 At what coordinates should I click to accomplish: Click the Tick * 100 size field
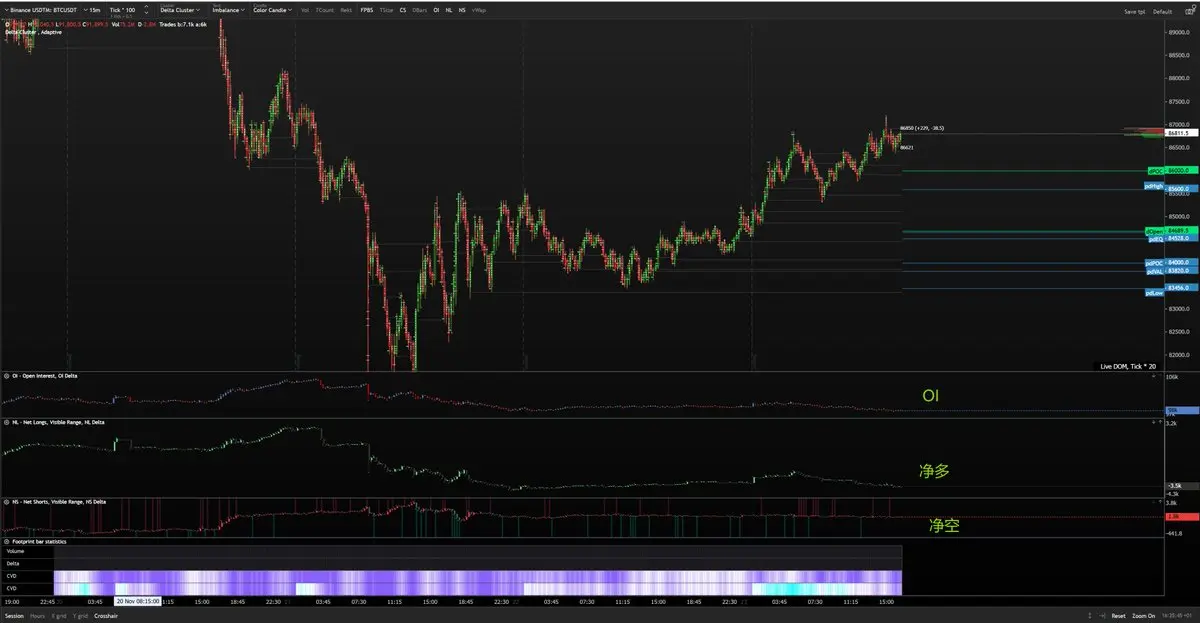point(122,10)
